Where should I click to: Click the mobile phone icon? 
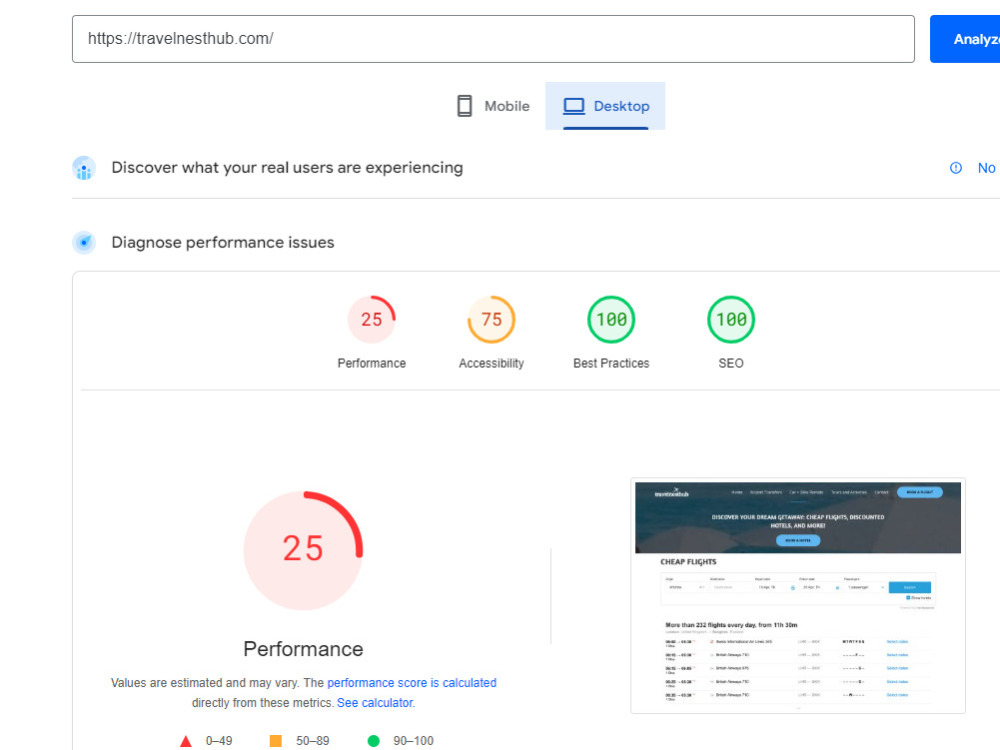[x=465, y=106]
